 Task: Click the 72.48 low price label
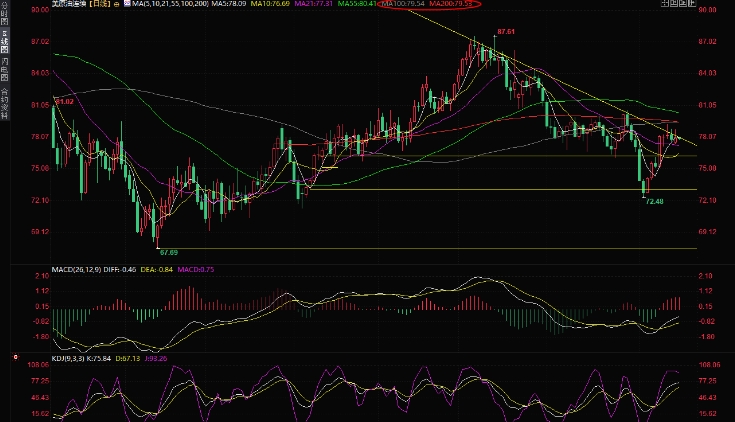(x=655, y=202)
